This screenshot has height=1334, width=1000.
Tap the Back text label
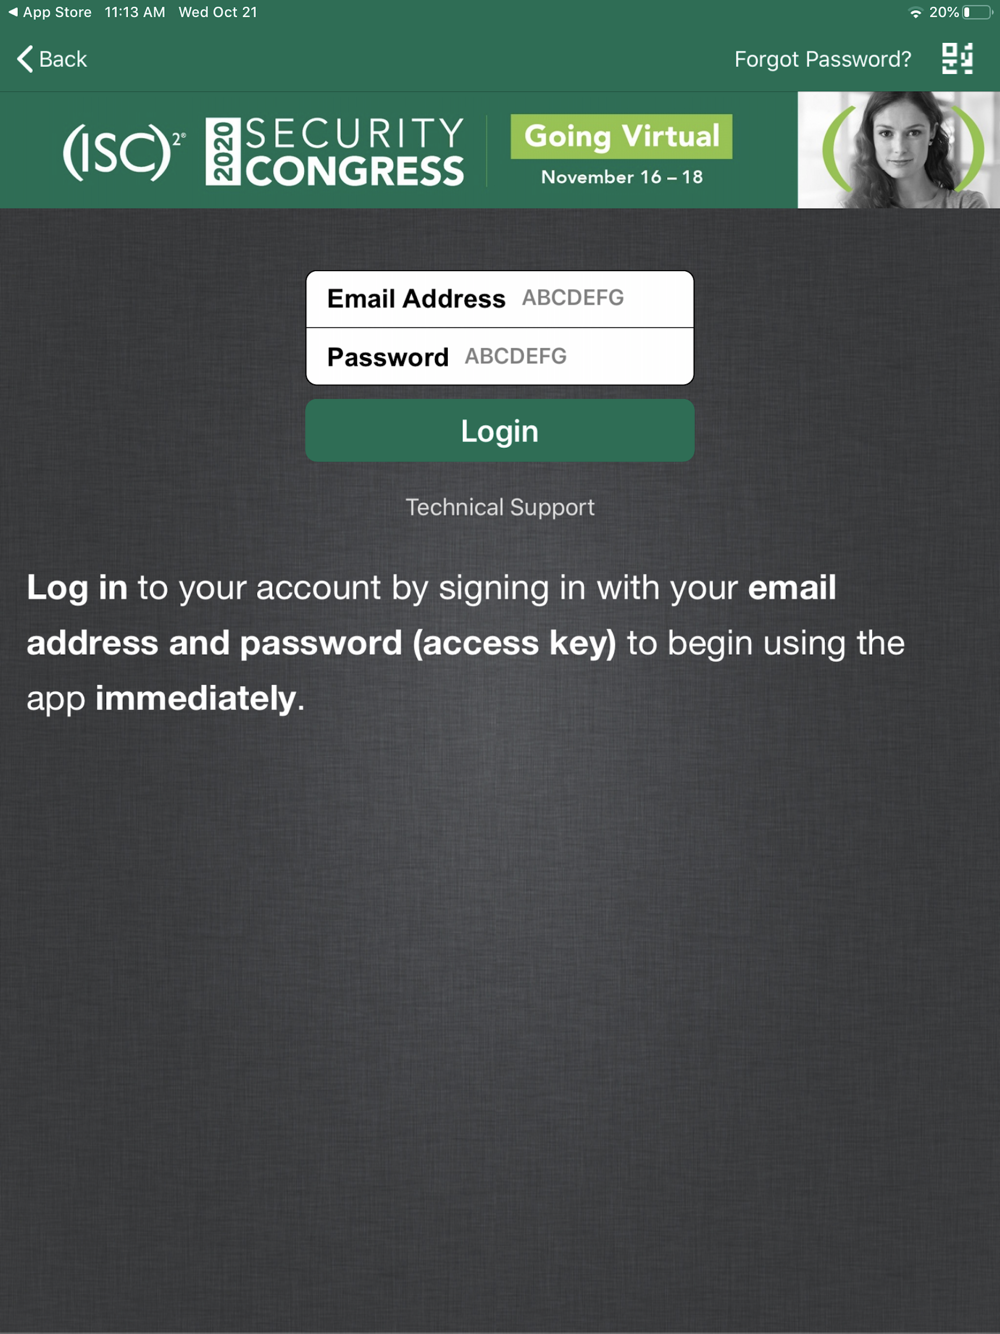click(x=63, y=59)
